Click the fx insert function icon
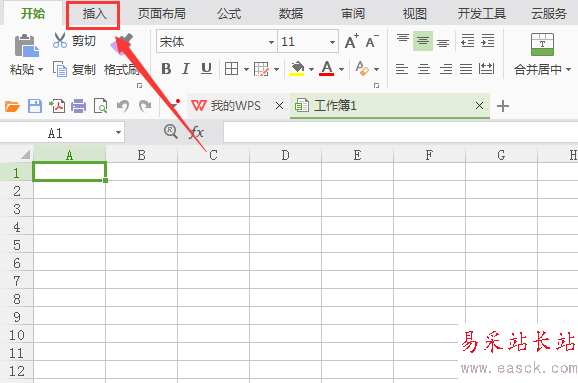Image resolution: width=578 pixels, height=383 pixels. pos(196,132)
